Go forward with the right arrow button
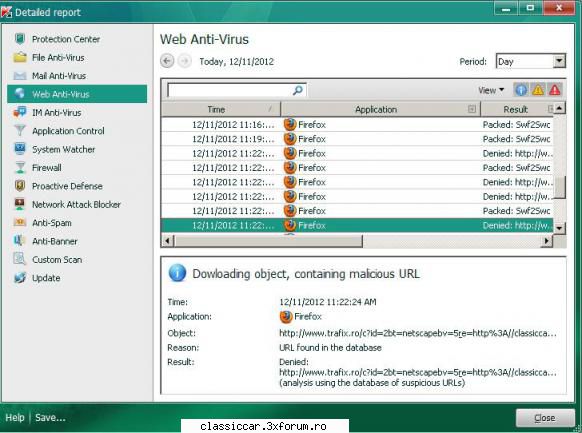The image size is (582, 433). [x=184, y=61]
